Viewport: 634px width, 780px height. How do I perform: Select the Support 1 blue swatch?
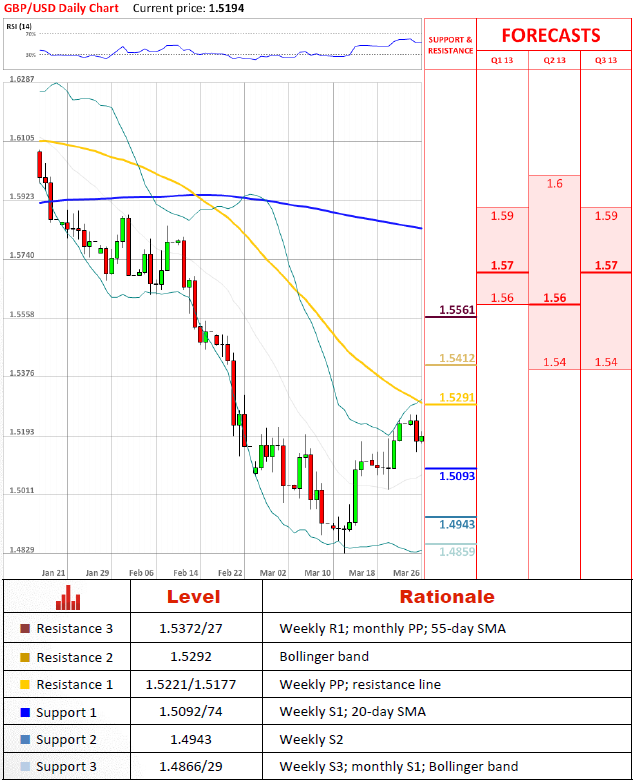point(25,712)
